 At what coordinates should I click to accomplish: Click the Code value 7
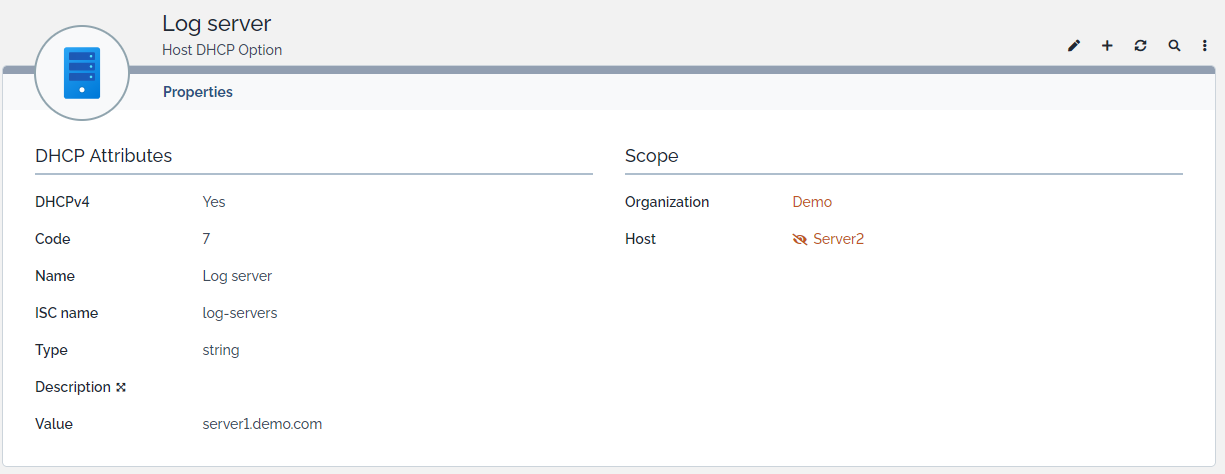pos(206,239)
